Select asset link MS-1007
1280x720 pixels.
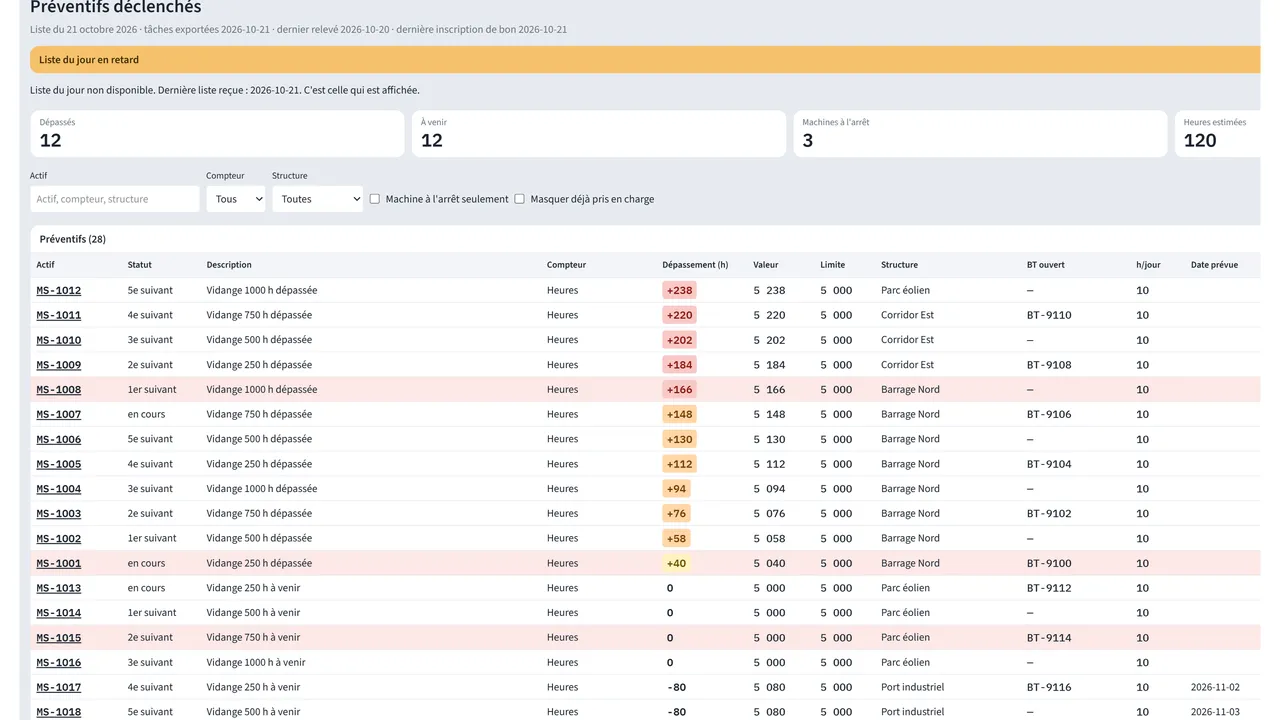(59, 414)
